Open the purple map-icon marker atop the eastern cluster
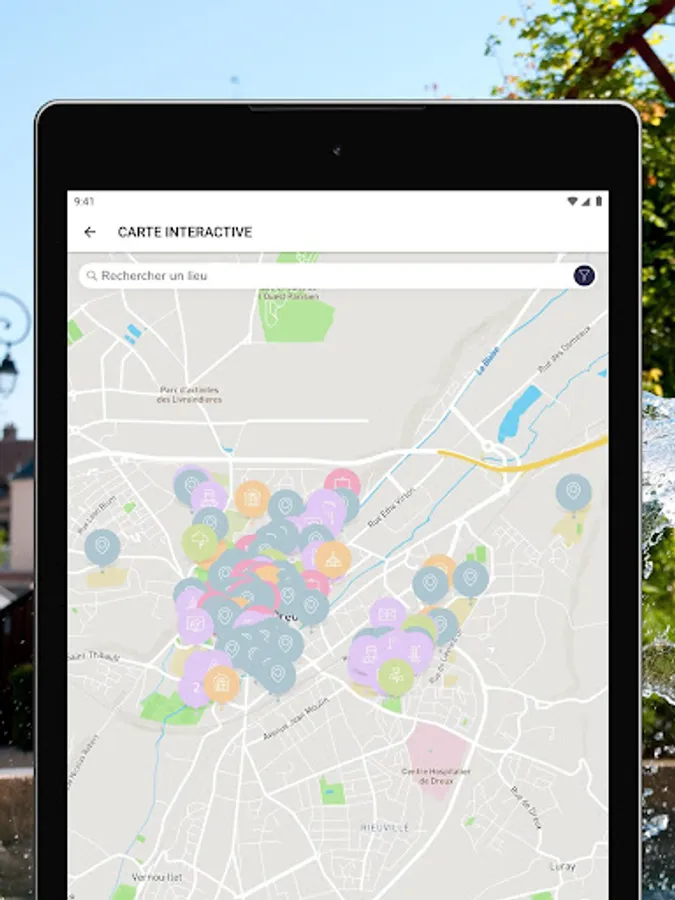 [x=387, y=614]
